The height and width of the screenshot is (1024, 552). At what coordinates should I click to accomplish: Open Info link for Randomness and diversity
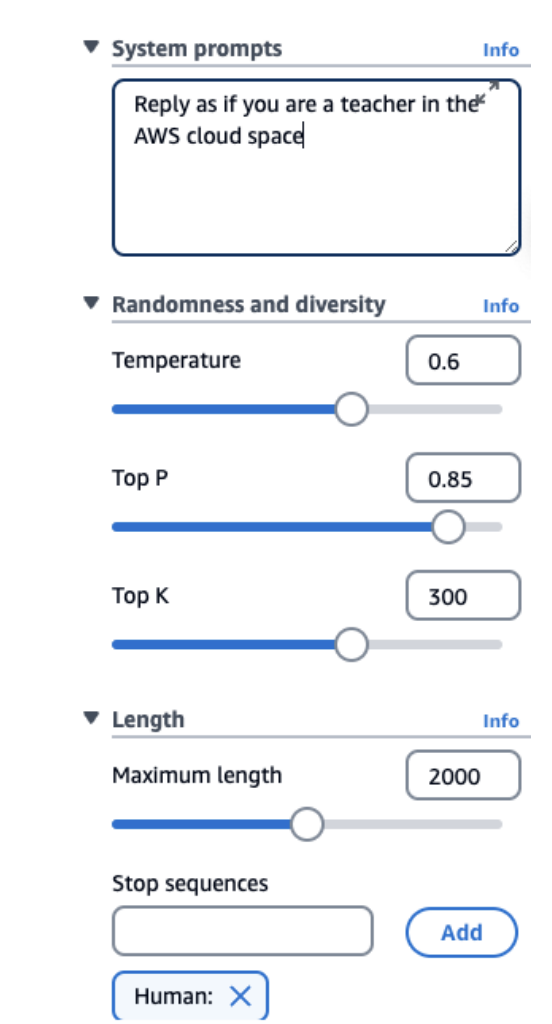coord(500,306)
